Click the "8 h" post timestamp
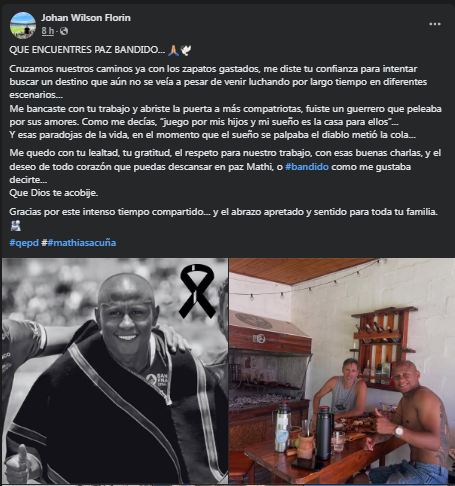The width and height of the screenshot is (455, 486). click(x=48, y=31)
